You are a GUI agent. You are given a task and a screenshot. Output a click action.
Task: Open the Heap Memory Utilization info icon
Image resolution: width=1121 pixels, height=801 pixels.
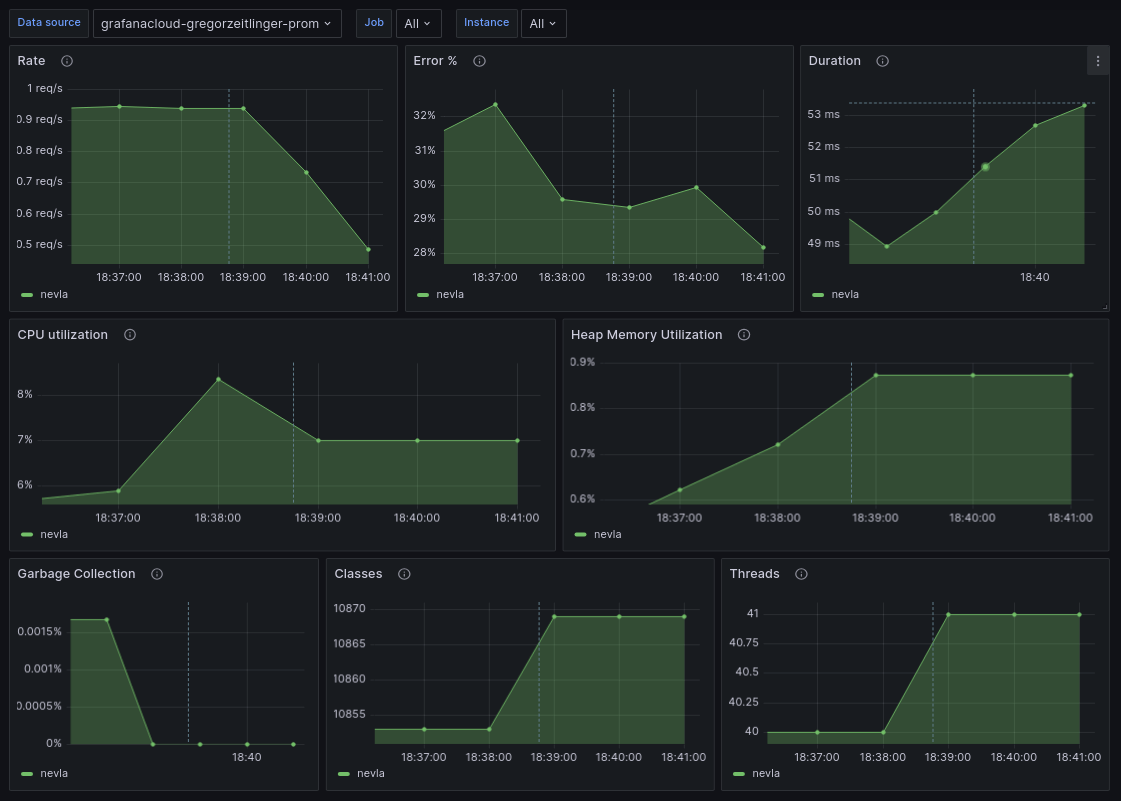click(x=744, y=335)
